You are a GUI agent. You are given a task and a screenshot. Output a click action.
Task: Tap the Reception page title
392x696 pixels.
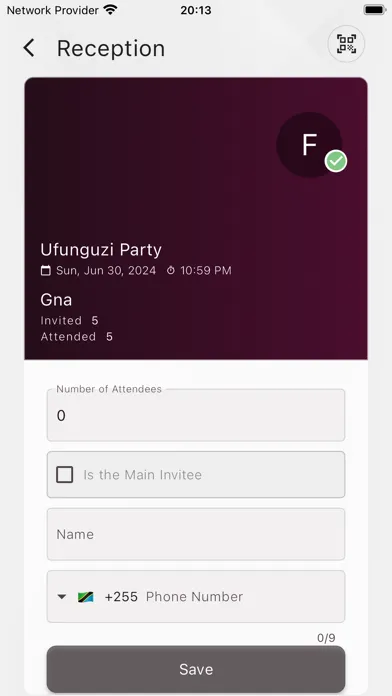[111, 48]
